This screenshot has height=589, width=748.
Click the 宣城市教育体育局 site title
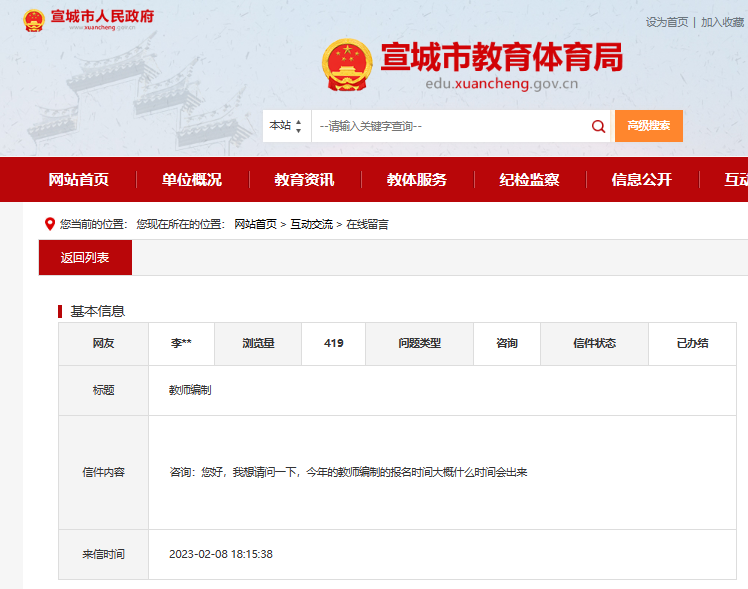point(501,58)
